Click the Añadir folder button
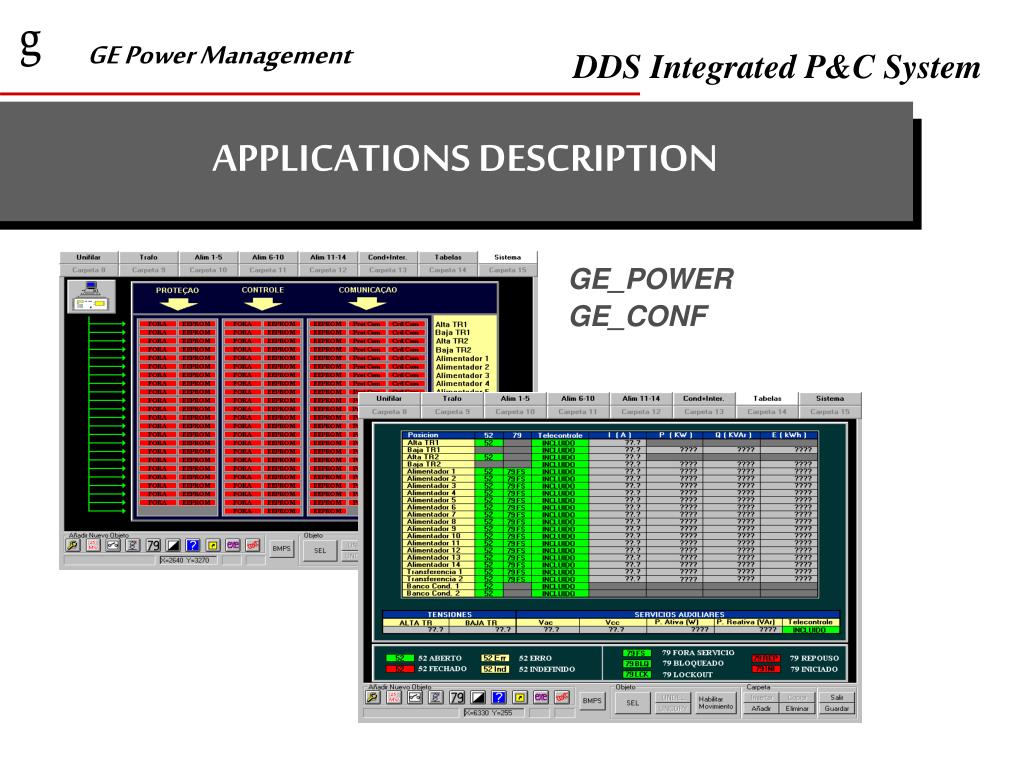Screen dimensions: 1024x768 (x=761, y=709)
